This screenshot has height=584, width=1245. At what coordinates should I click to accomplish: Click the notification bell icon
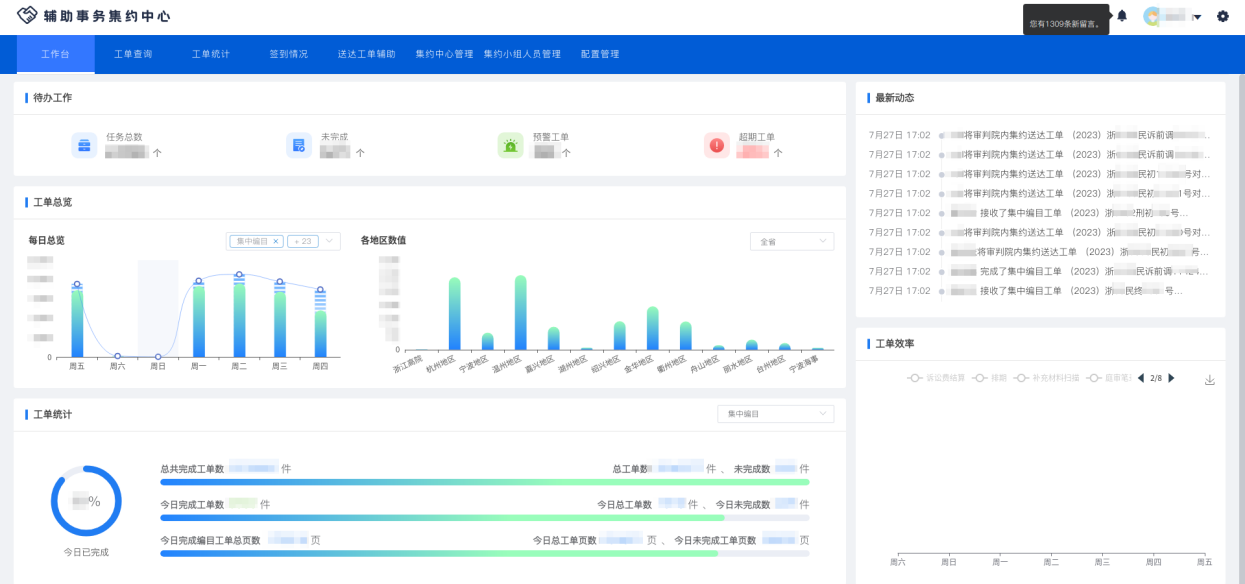1122,16
